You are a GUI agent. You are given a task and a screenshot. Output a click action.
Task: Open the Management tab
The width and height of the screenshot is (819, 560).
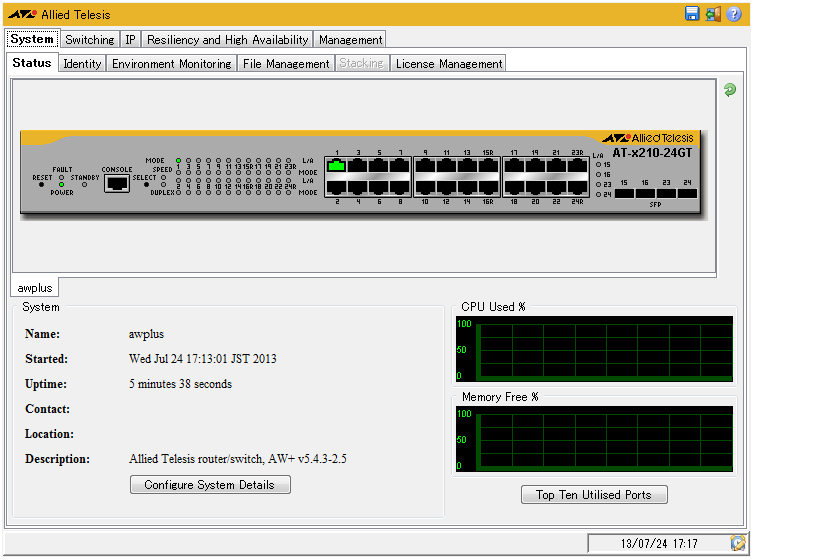point(350,40)
